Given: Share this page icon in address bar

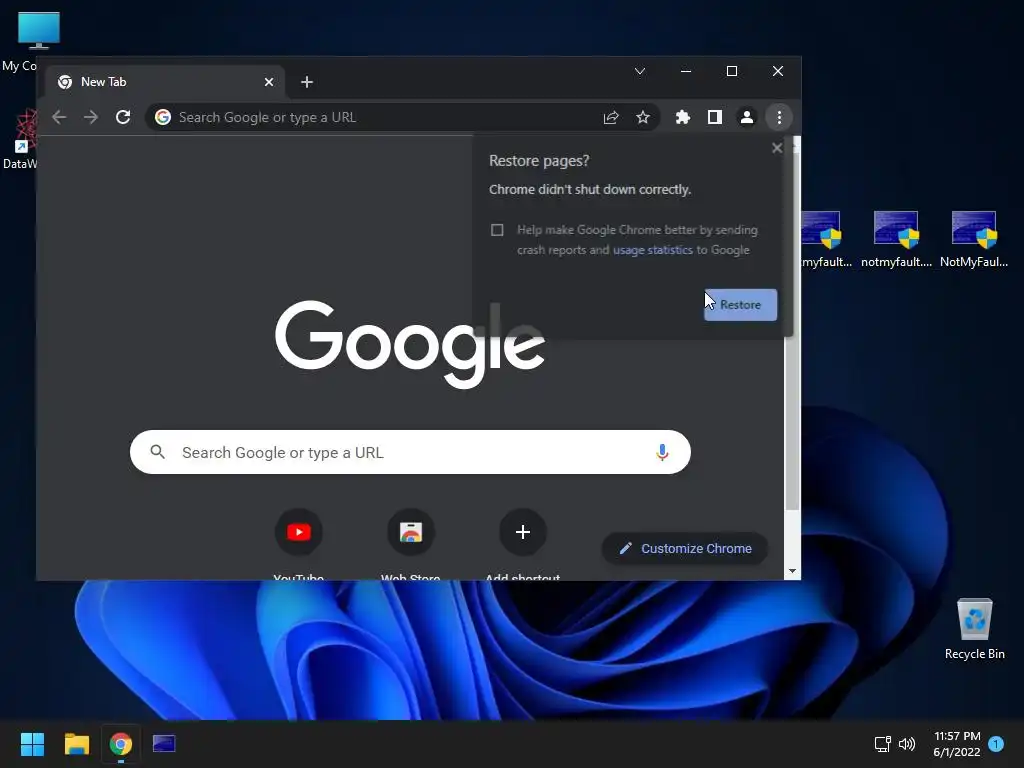Looking at the screenshot, I should click(611, 117).
